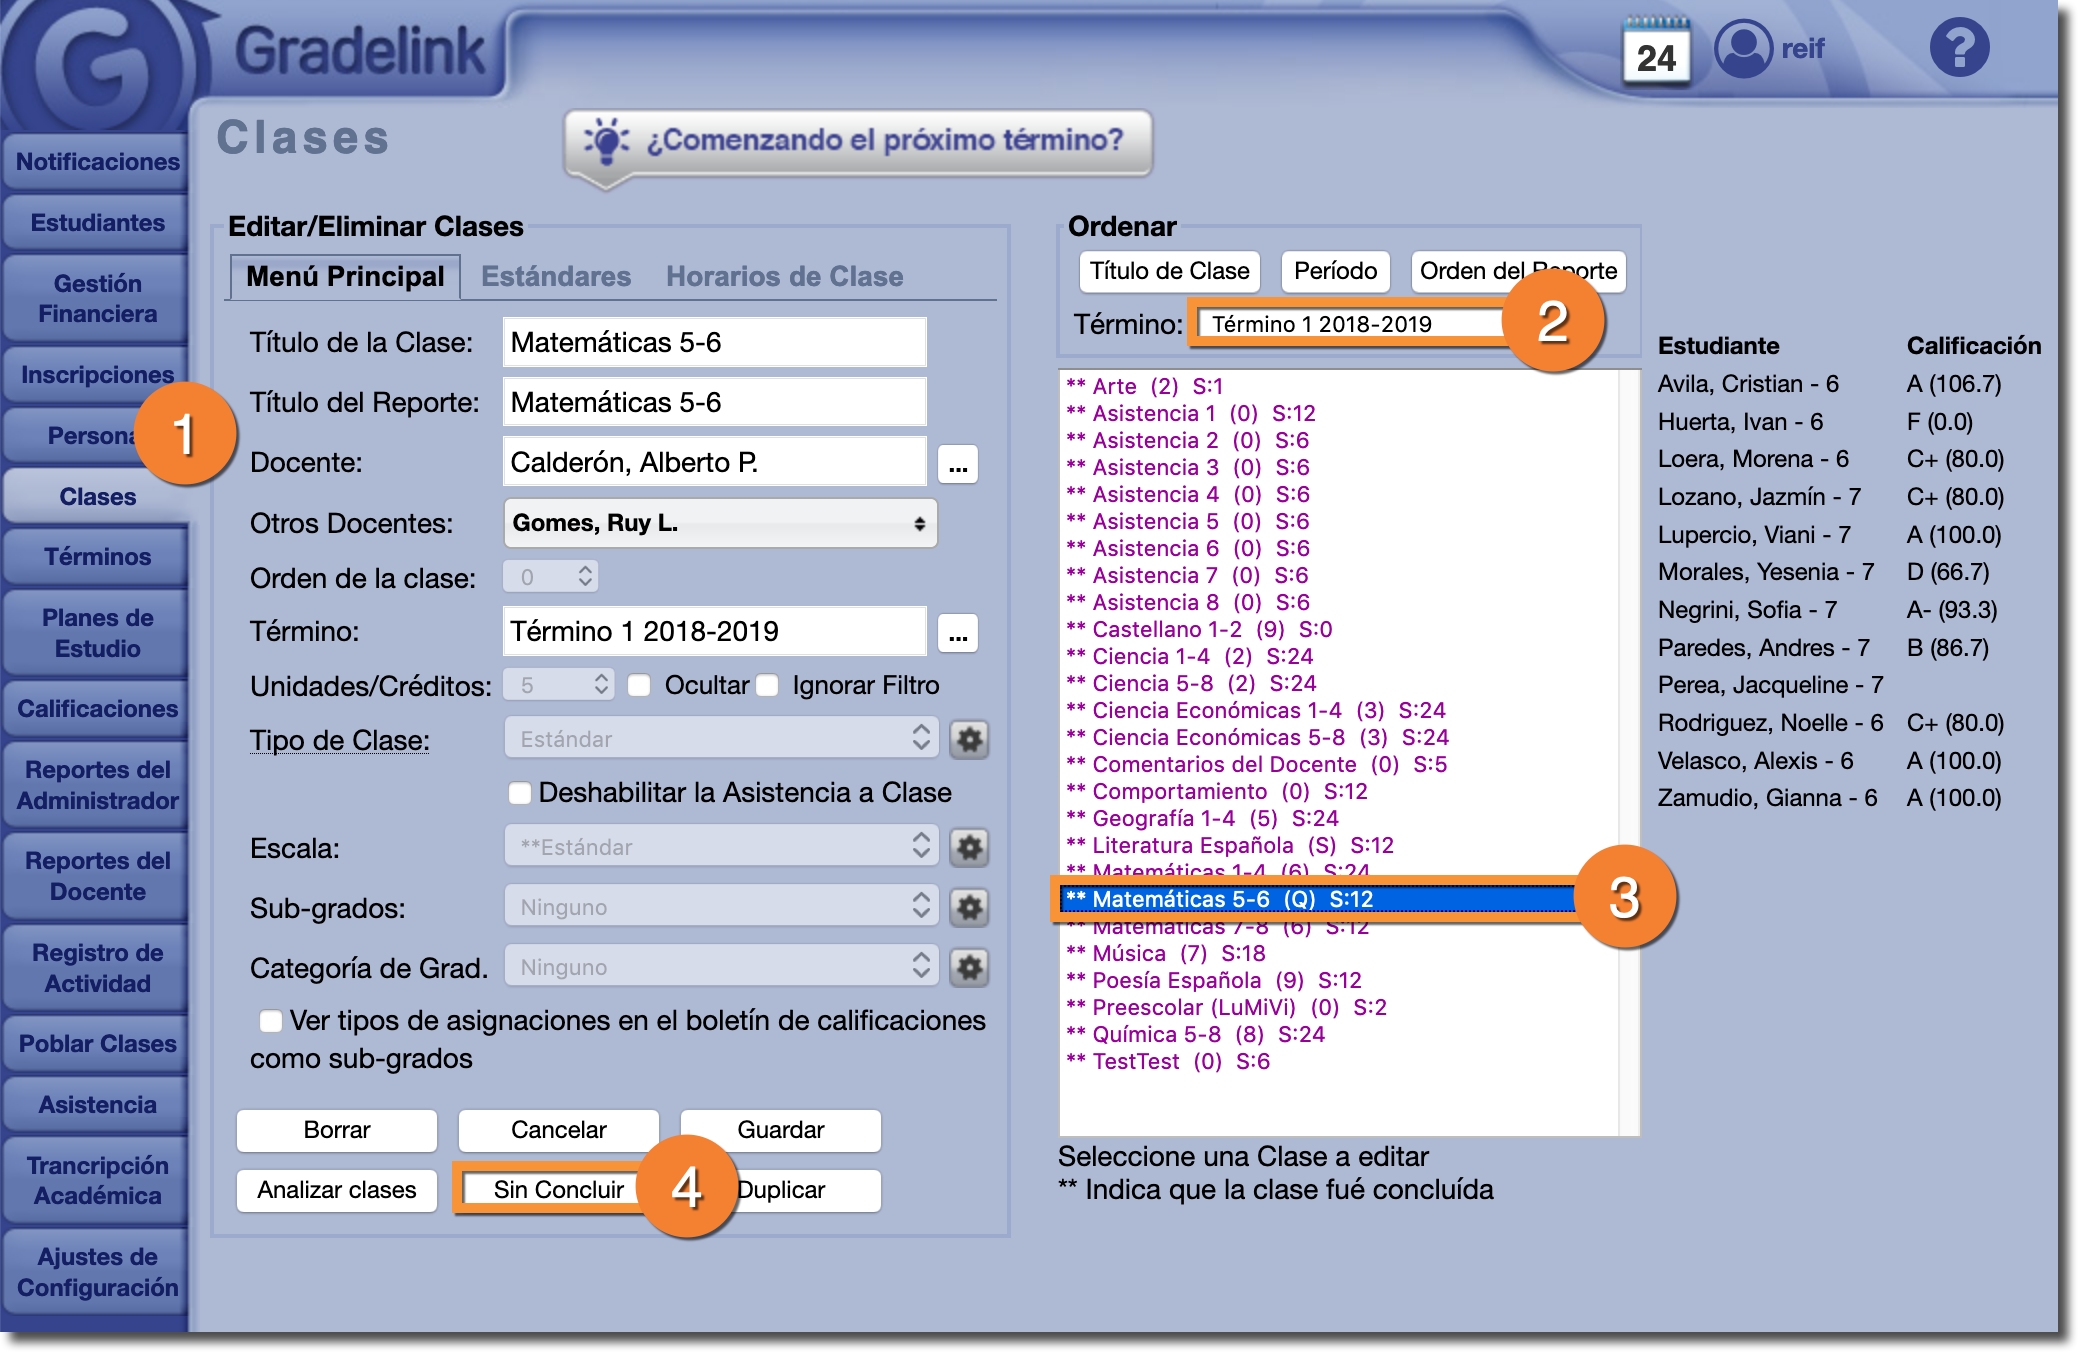Enable the Ocultar checkbox
2078x1352 pixels.
(x=640, y=686)
